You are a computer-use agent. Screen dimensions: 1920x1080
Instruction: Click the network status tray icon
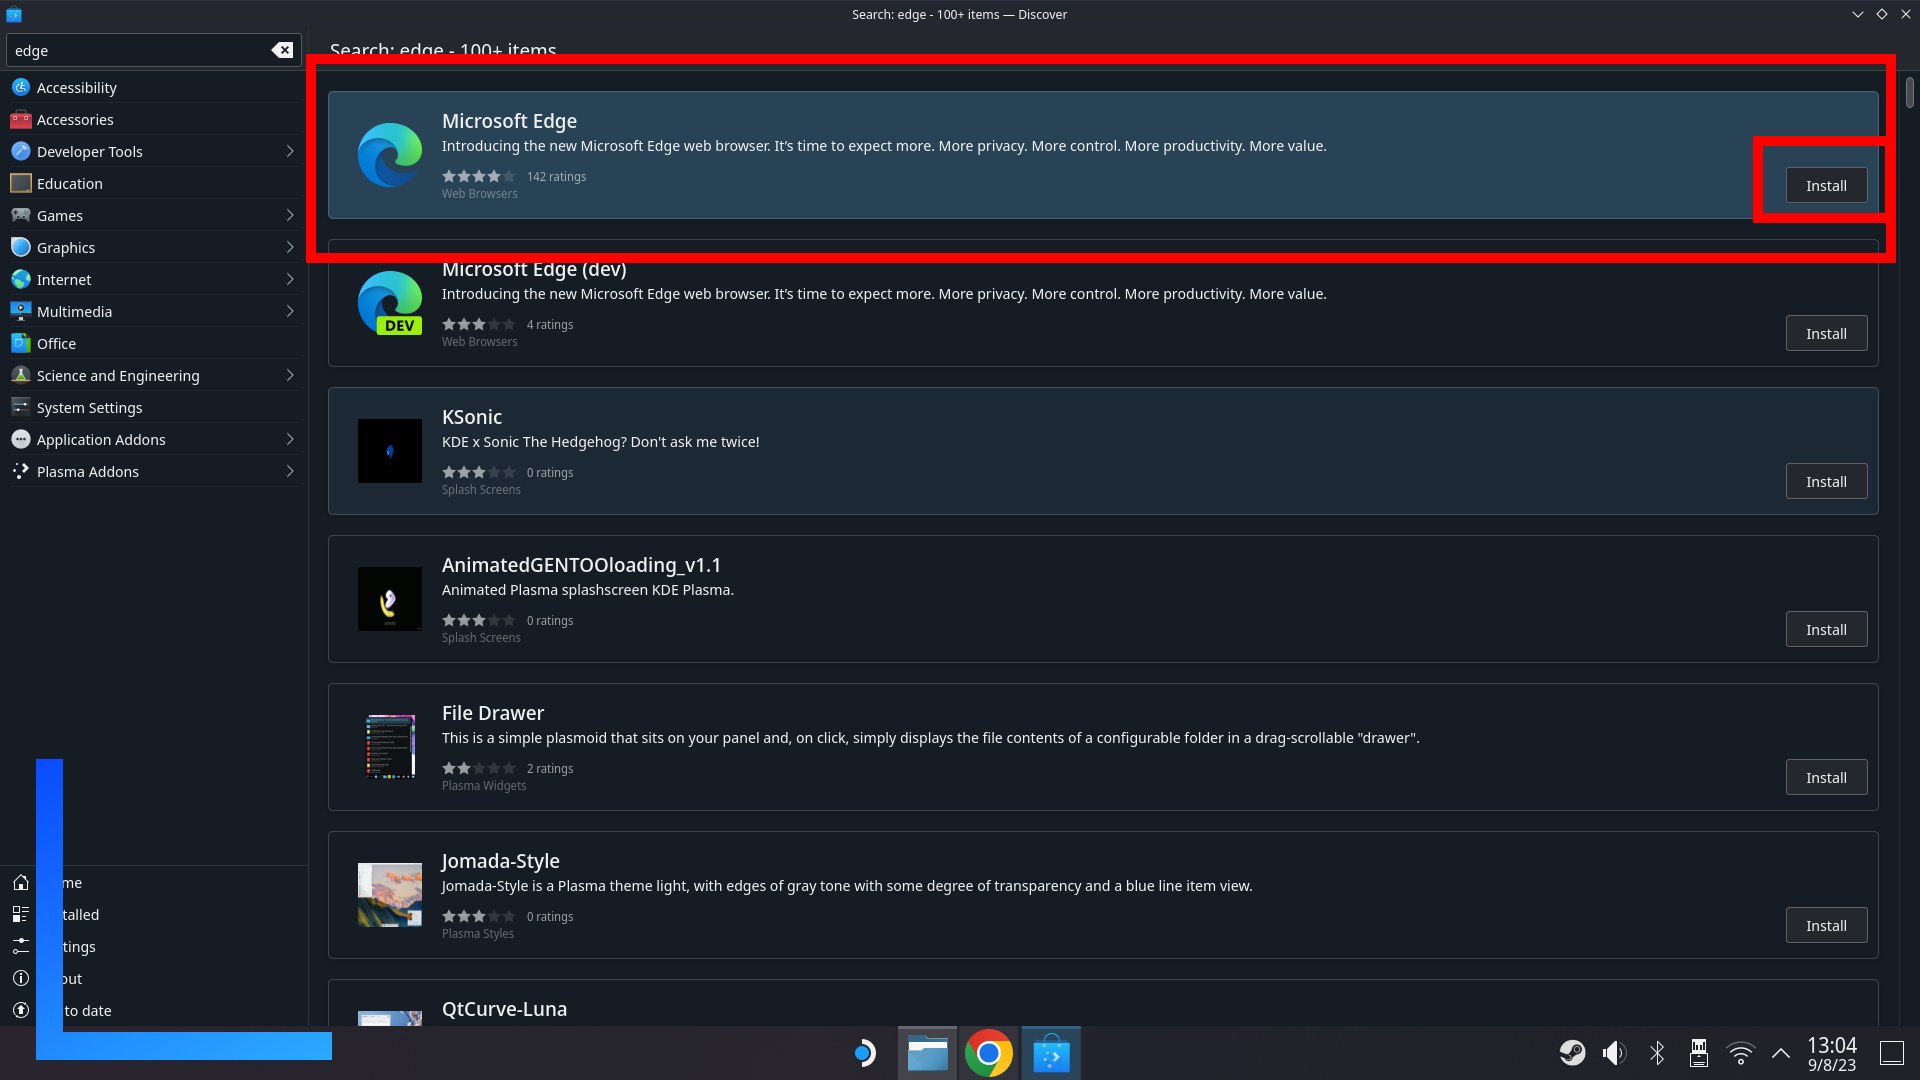[1739, 1054]
